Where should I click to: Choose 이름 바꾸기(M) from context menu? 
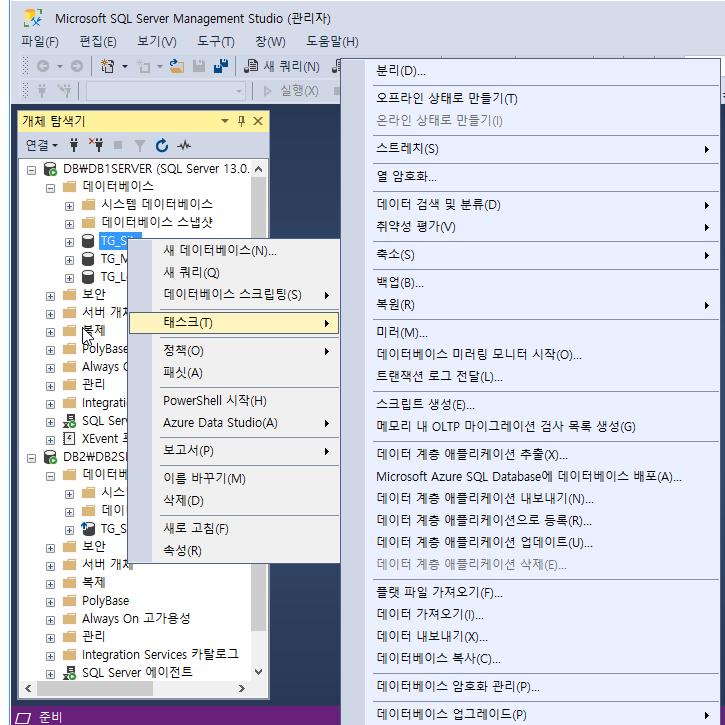[x=234, y=479]
